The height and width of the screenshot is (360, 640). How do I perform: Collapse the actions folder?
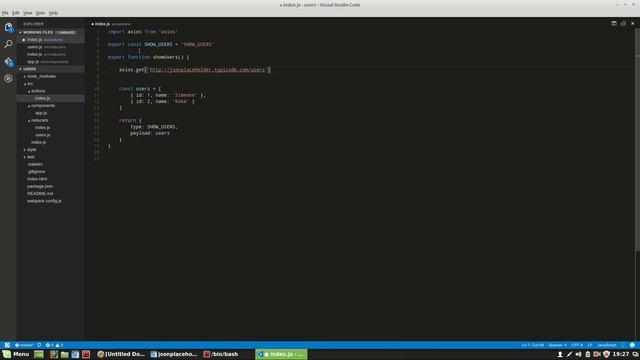pyautogui.click(x=51, y=91)
